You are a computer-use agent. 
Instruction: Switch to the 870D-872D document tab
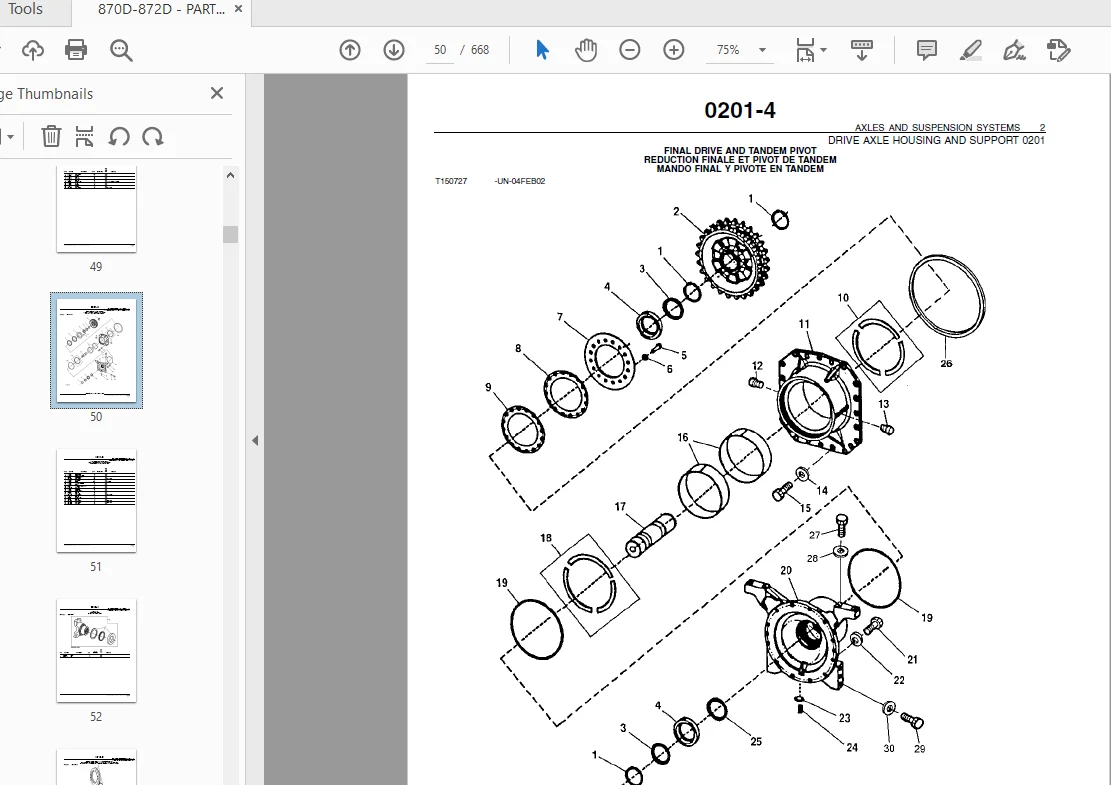click(161, 10)
